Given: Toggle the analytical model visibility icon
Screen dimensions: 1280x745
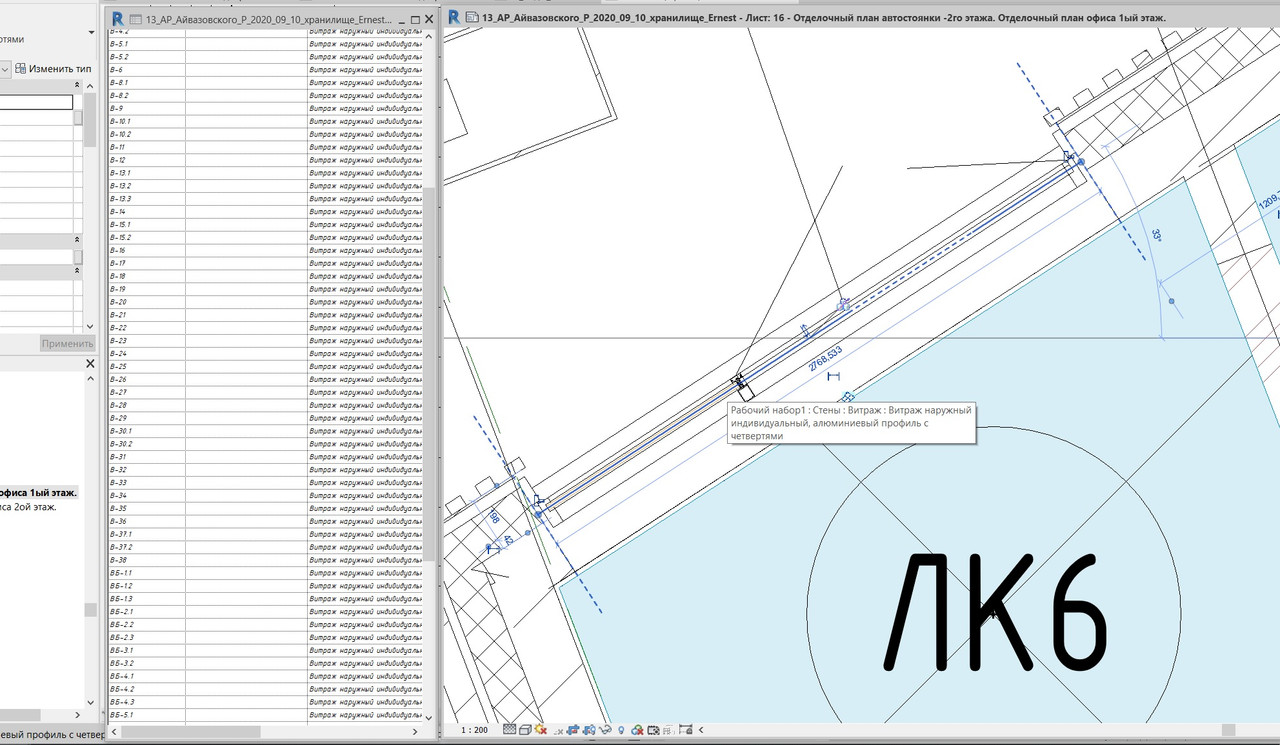Looking at the screenshot, I should [669, 730].
